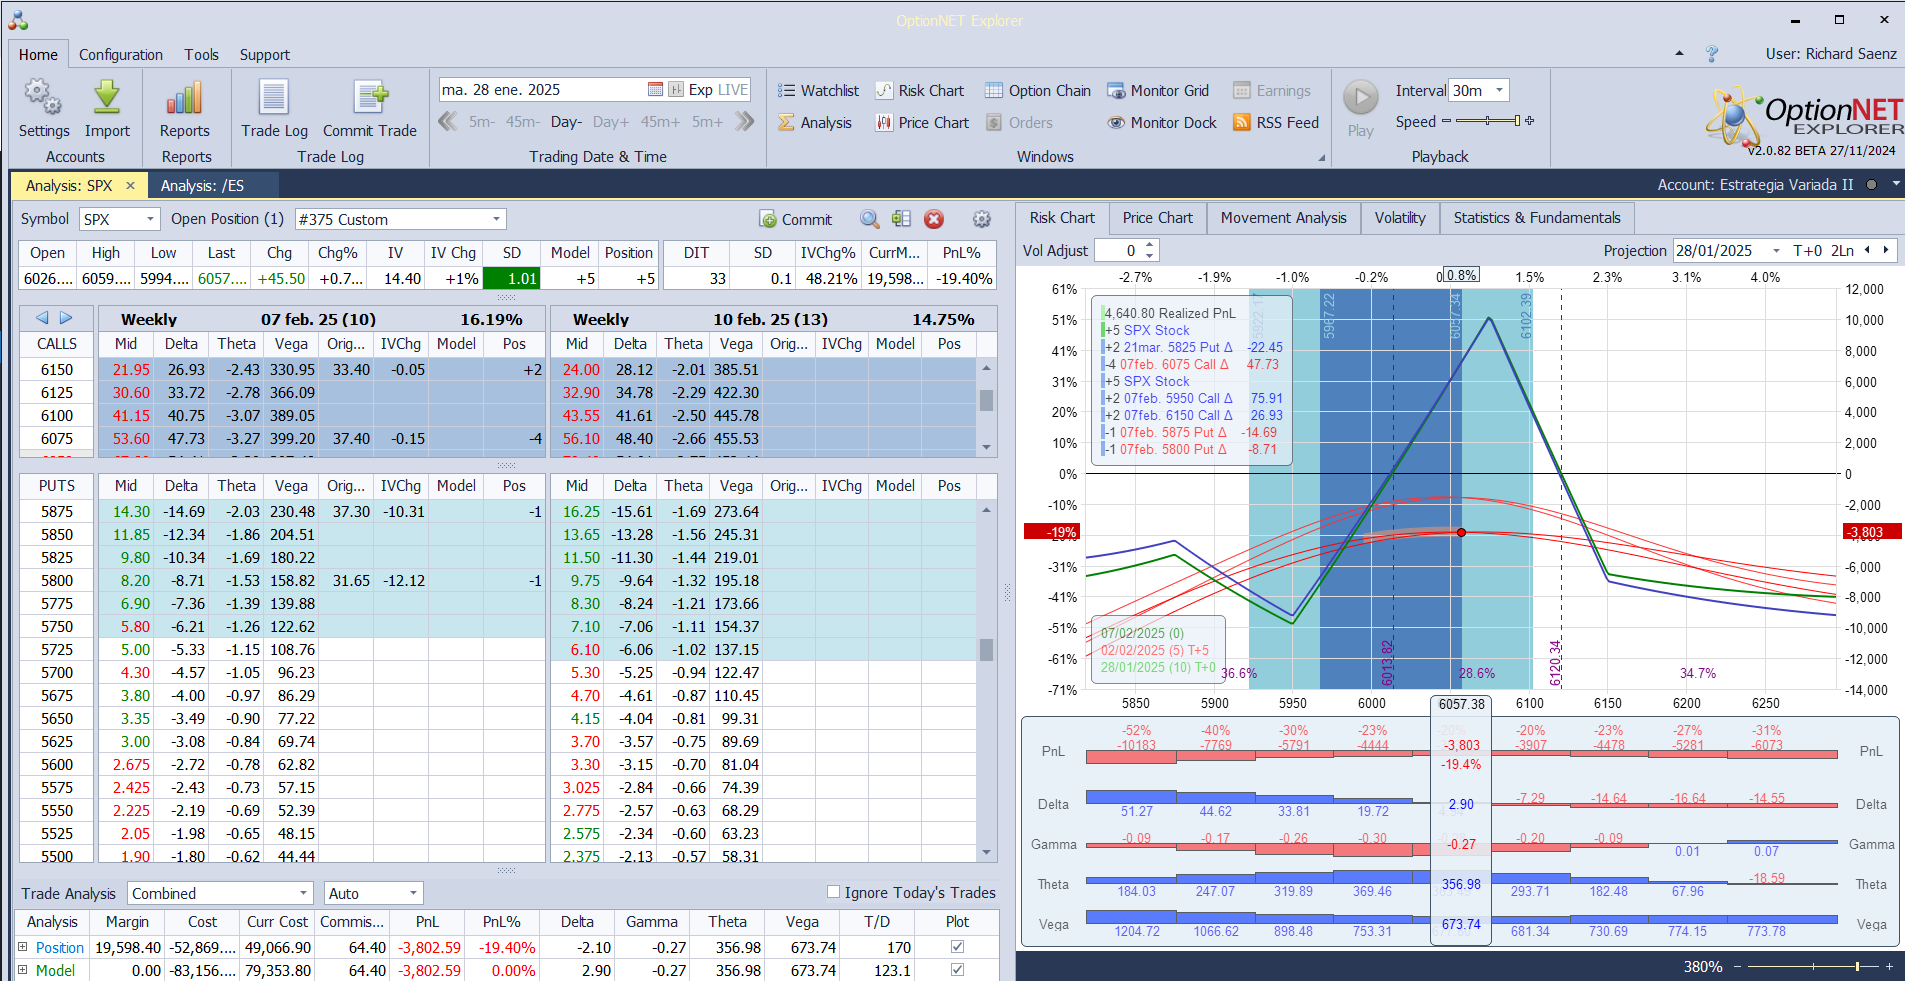This screenshot has width=1905, height=981.
Task: Open the Auto dropdown in Trade Analysis
Action: click(x=413, y=893)
